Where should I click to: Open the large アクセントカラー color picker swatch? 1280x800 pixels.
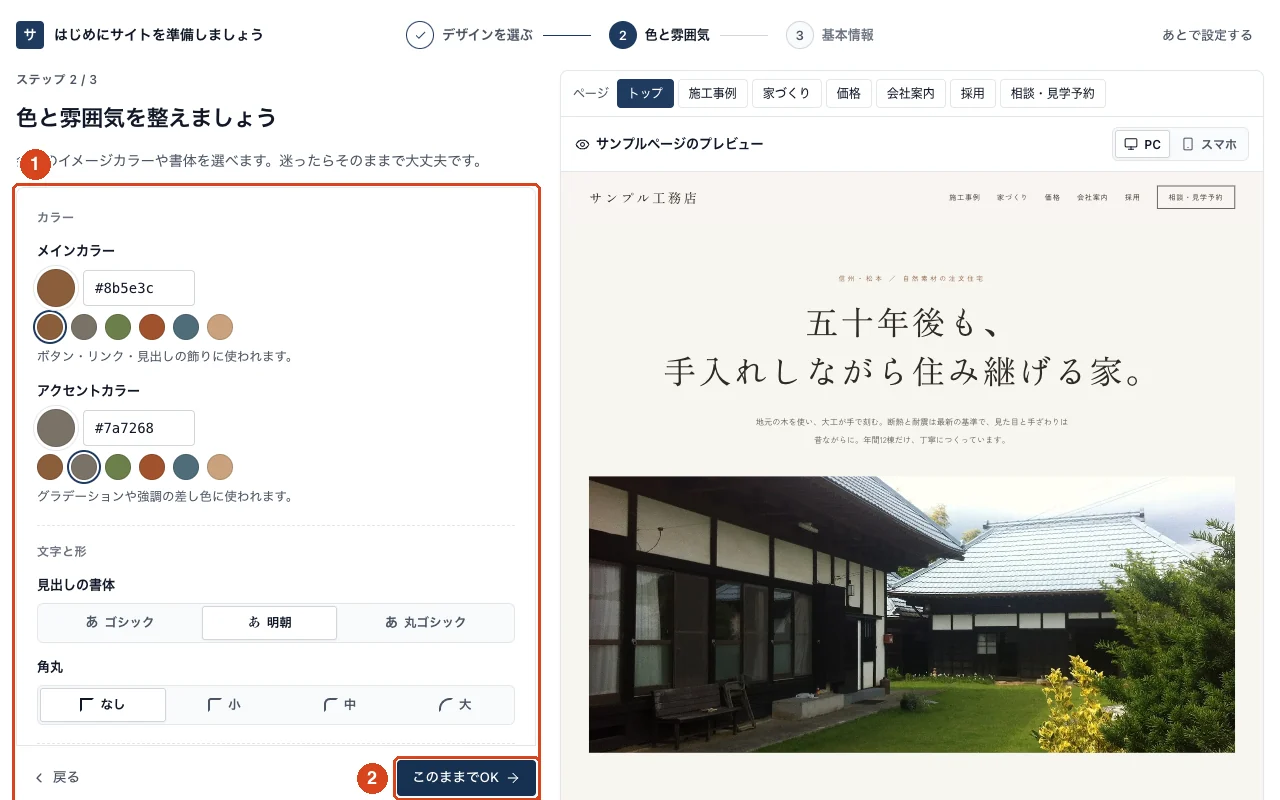pyautogui.click(x=56, y=428)
